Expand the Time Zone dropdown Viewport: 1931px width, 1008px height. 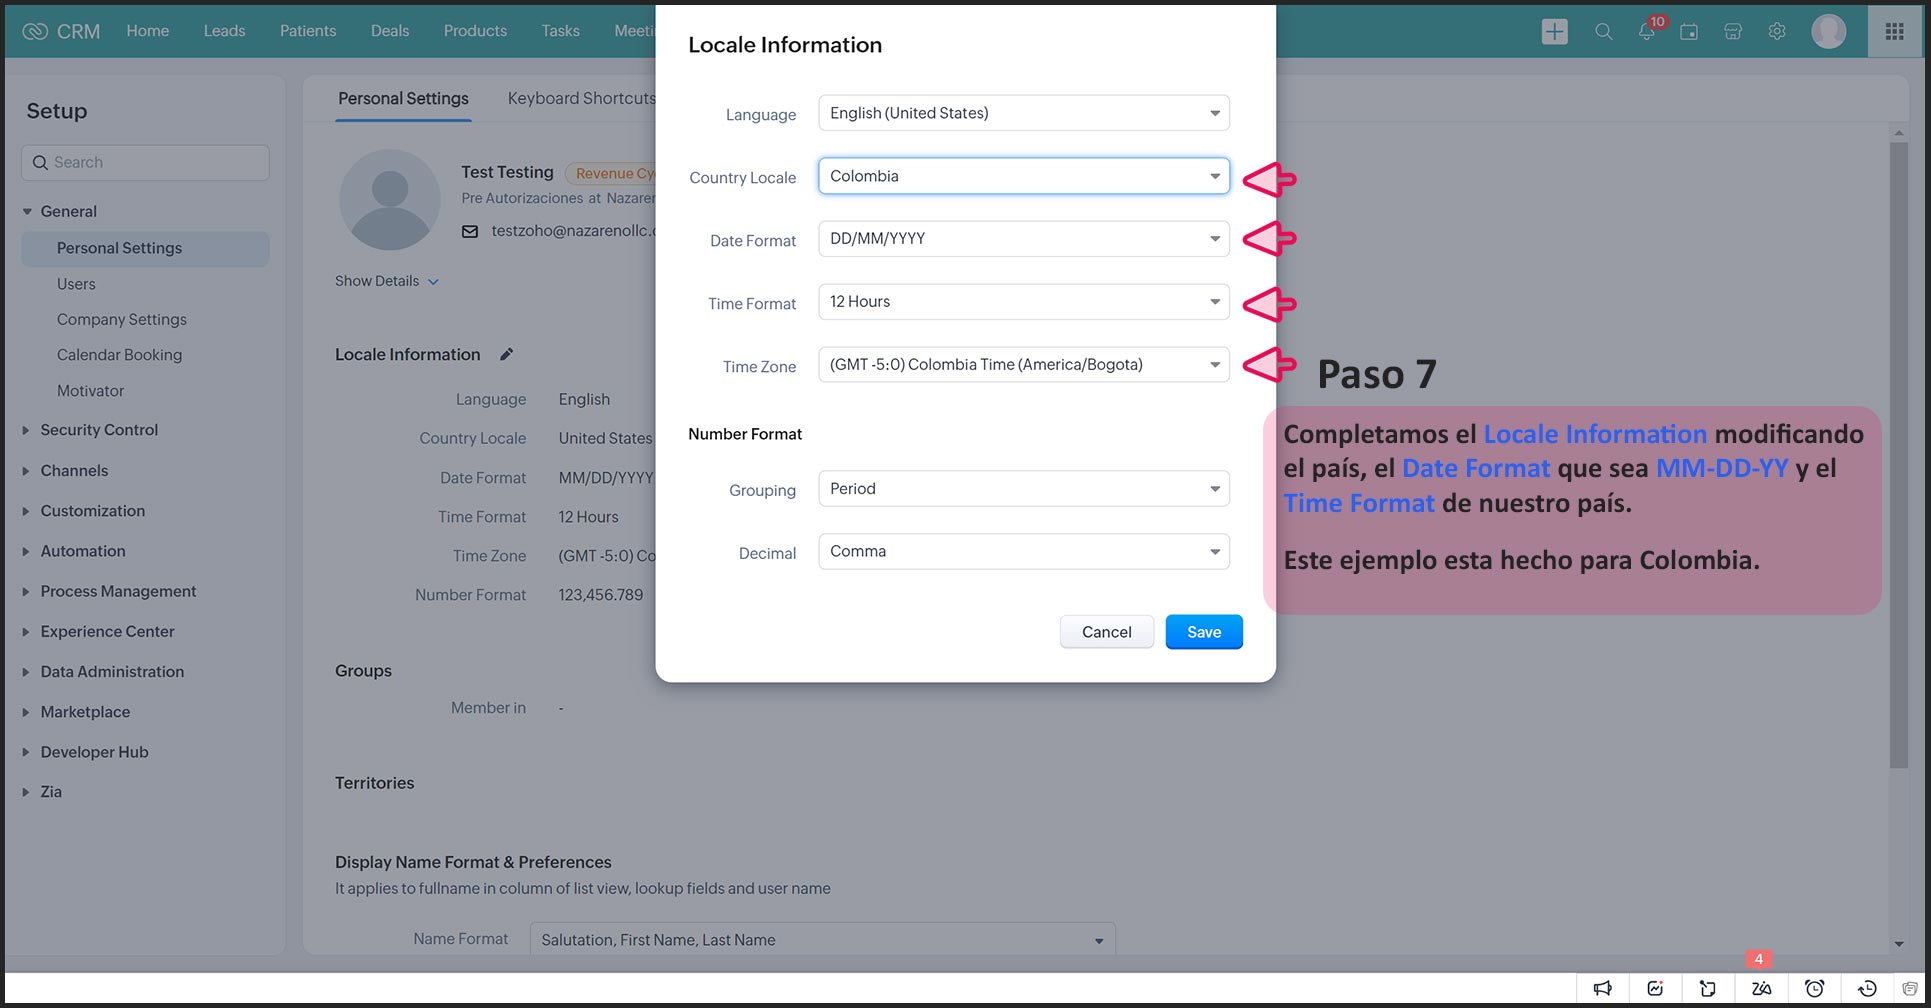1023,365
